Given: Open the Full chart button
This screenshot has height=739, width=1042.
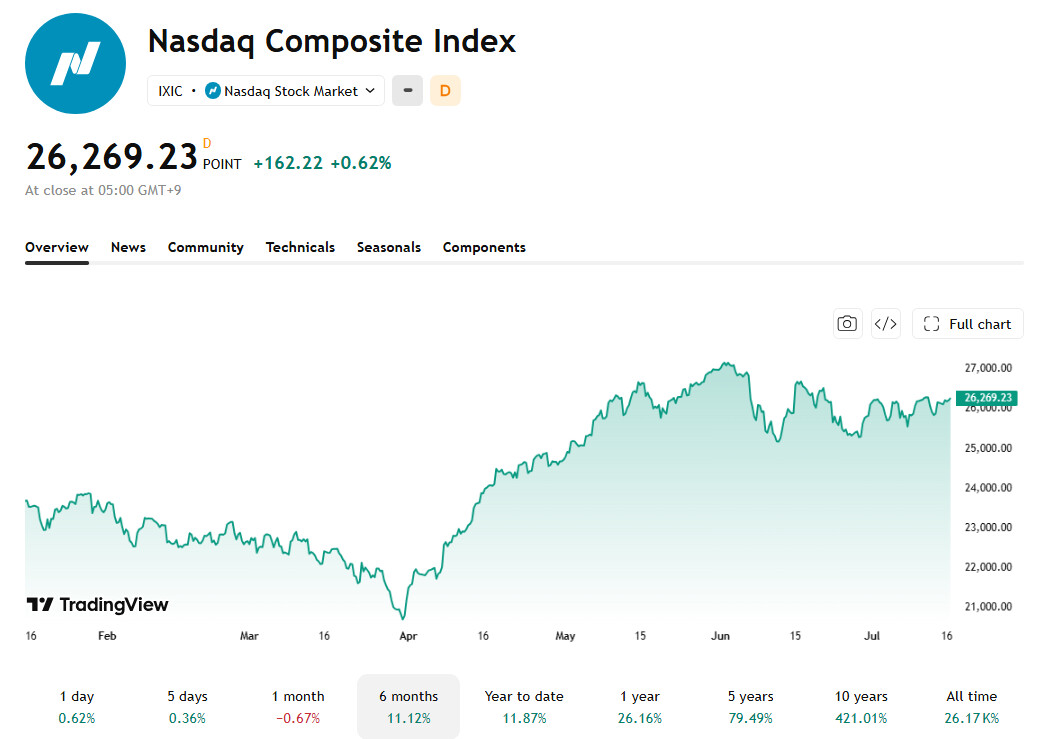Looking at the screenshot, I should [968, 324].
